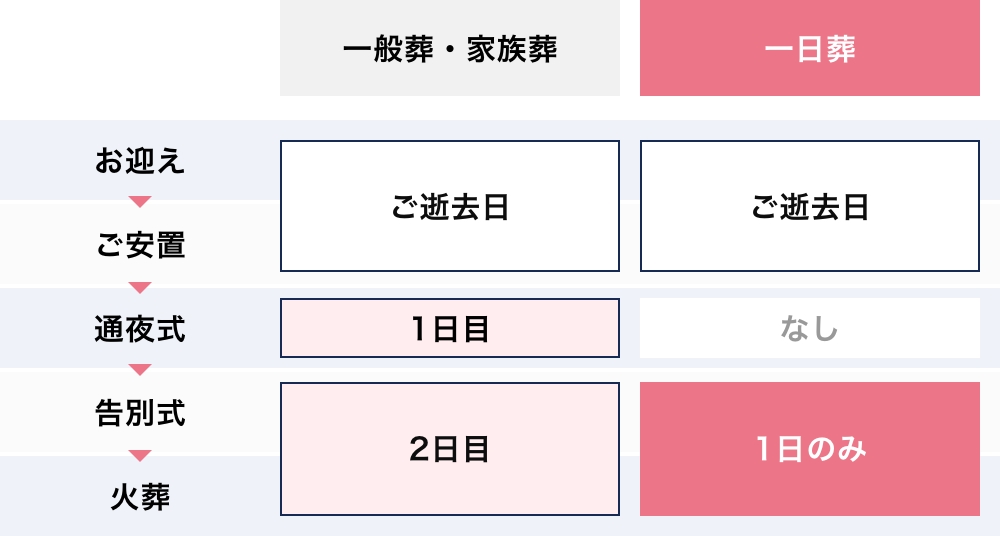The image size is (1000, 536).
Task: Open the 告別式 step label
Action: (x=140, y=413)
